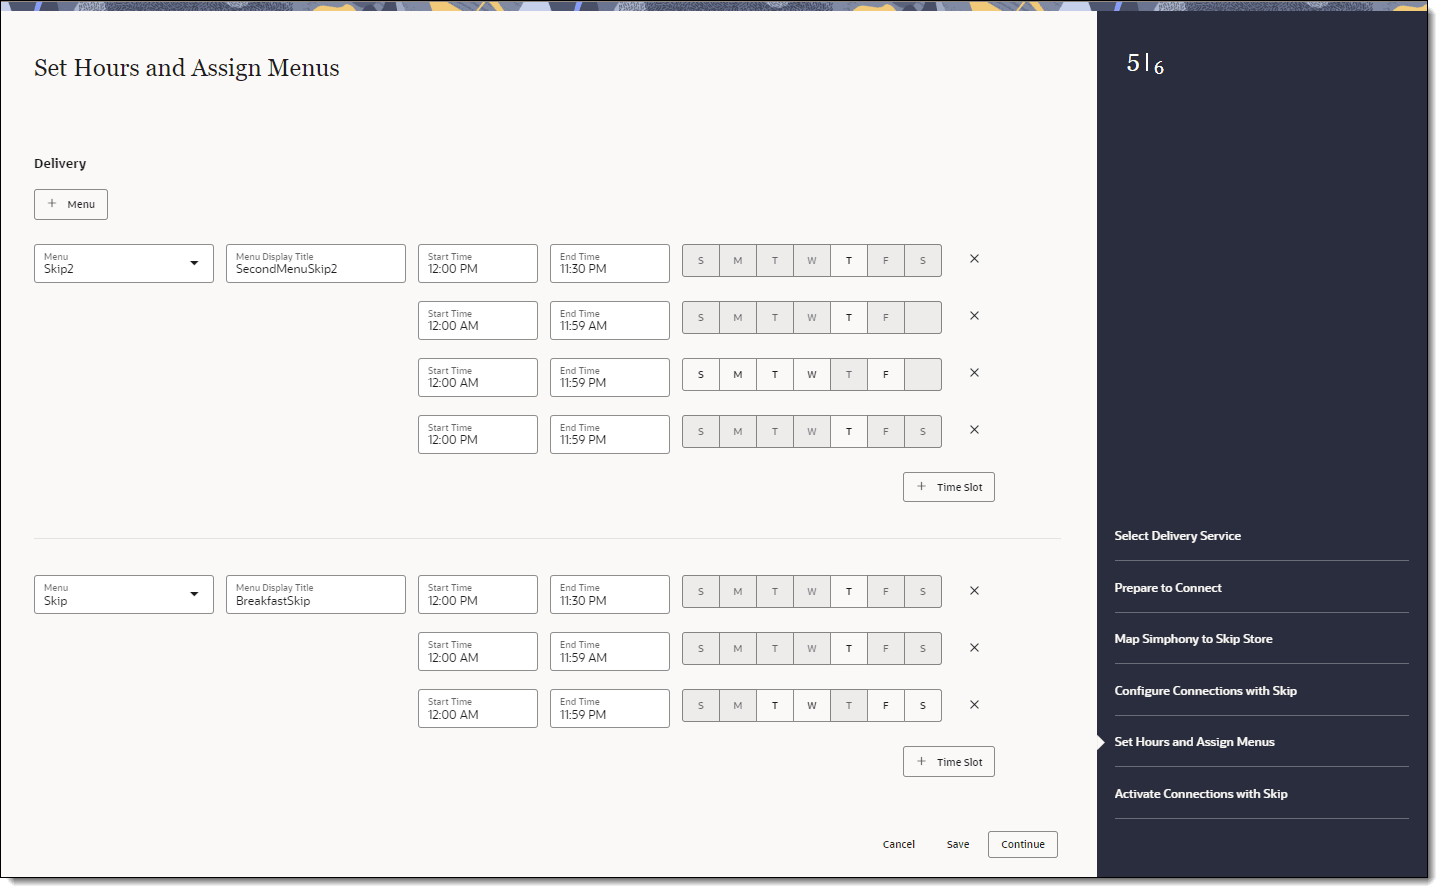Click End Time 11:59 PM for BreakfastSkip menu
The image size is (1443, 893).
[610, 709]
